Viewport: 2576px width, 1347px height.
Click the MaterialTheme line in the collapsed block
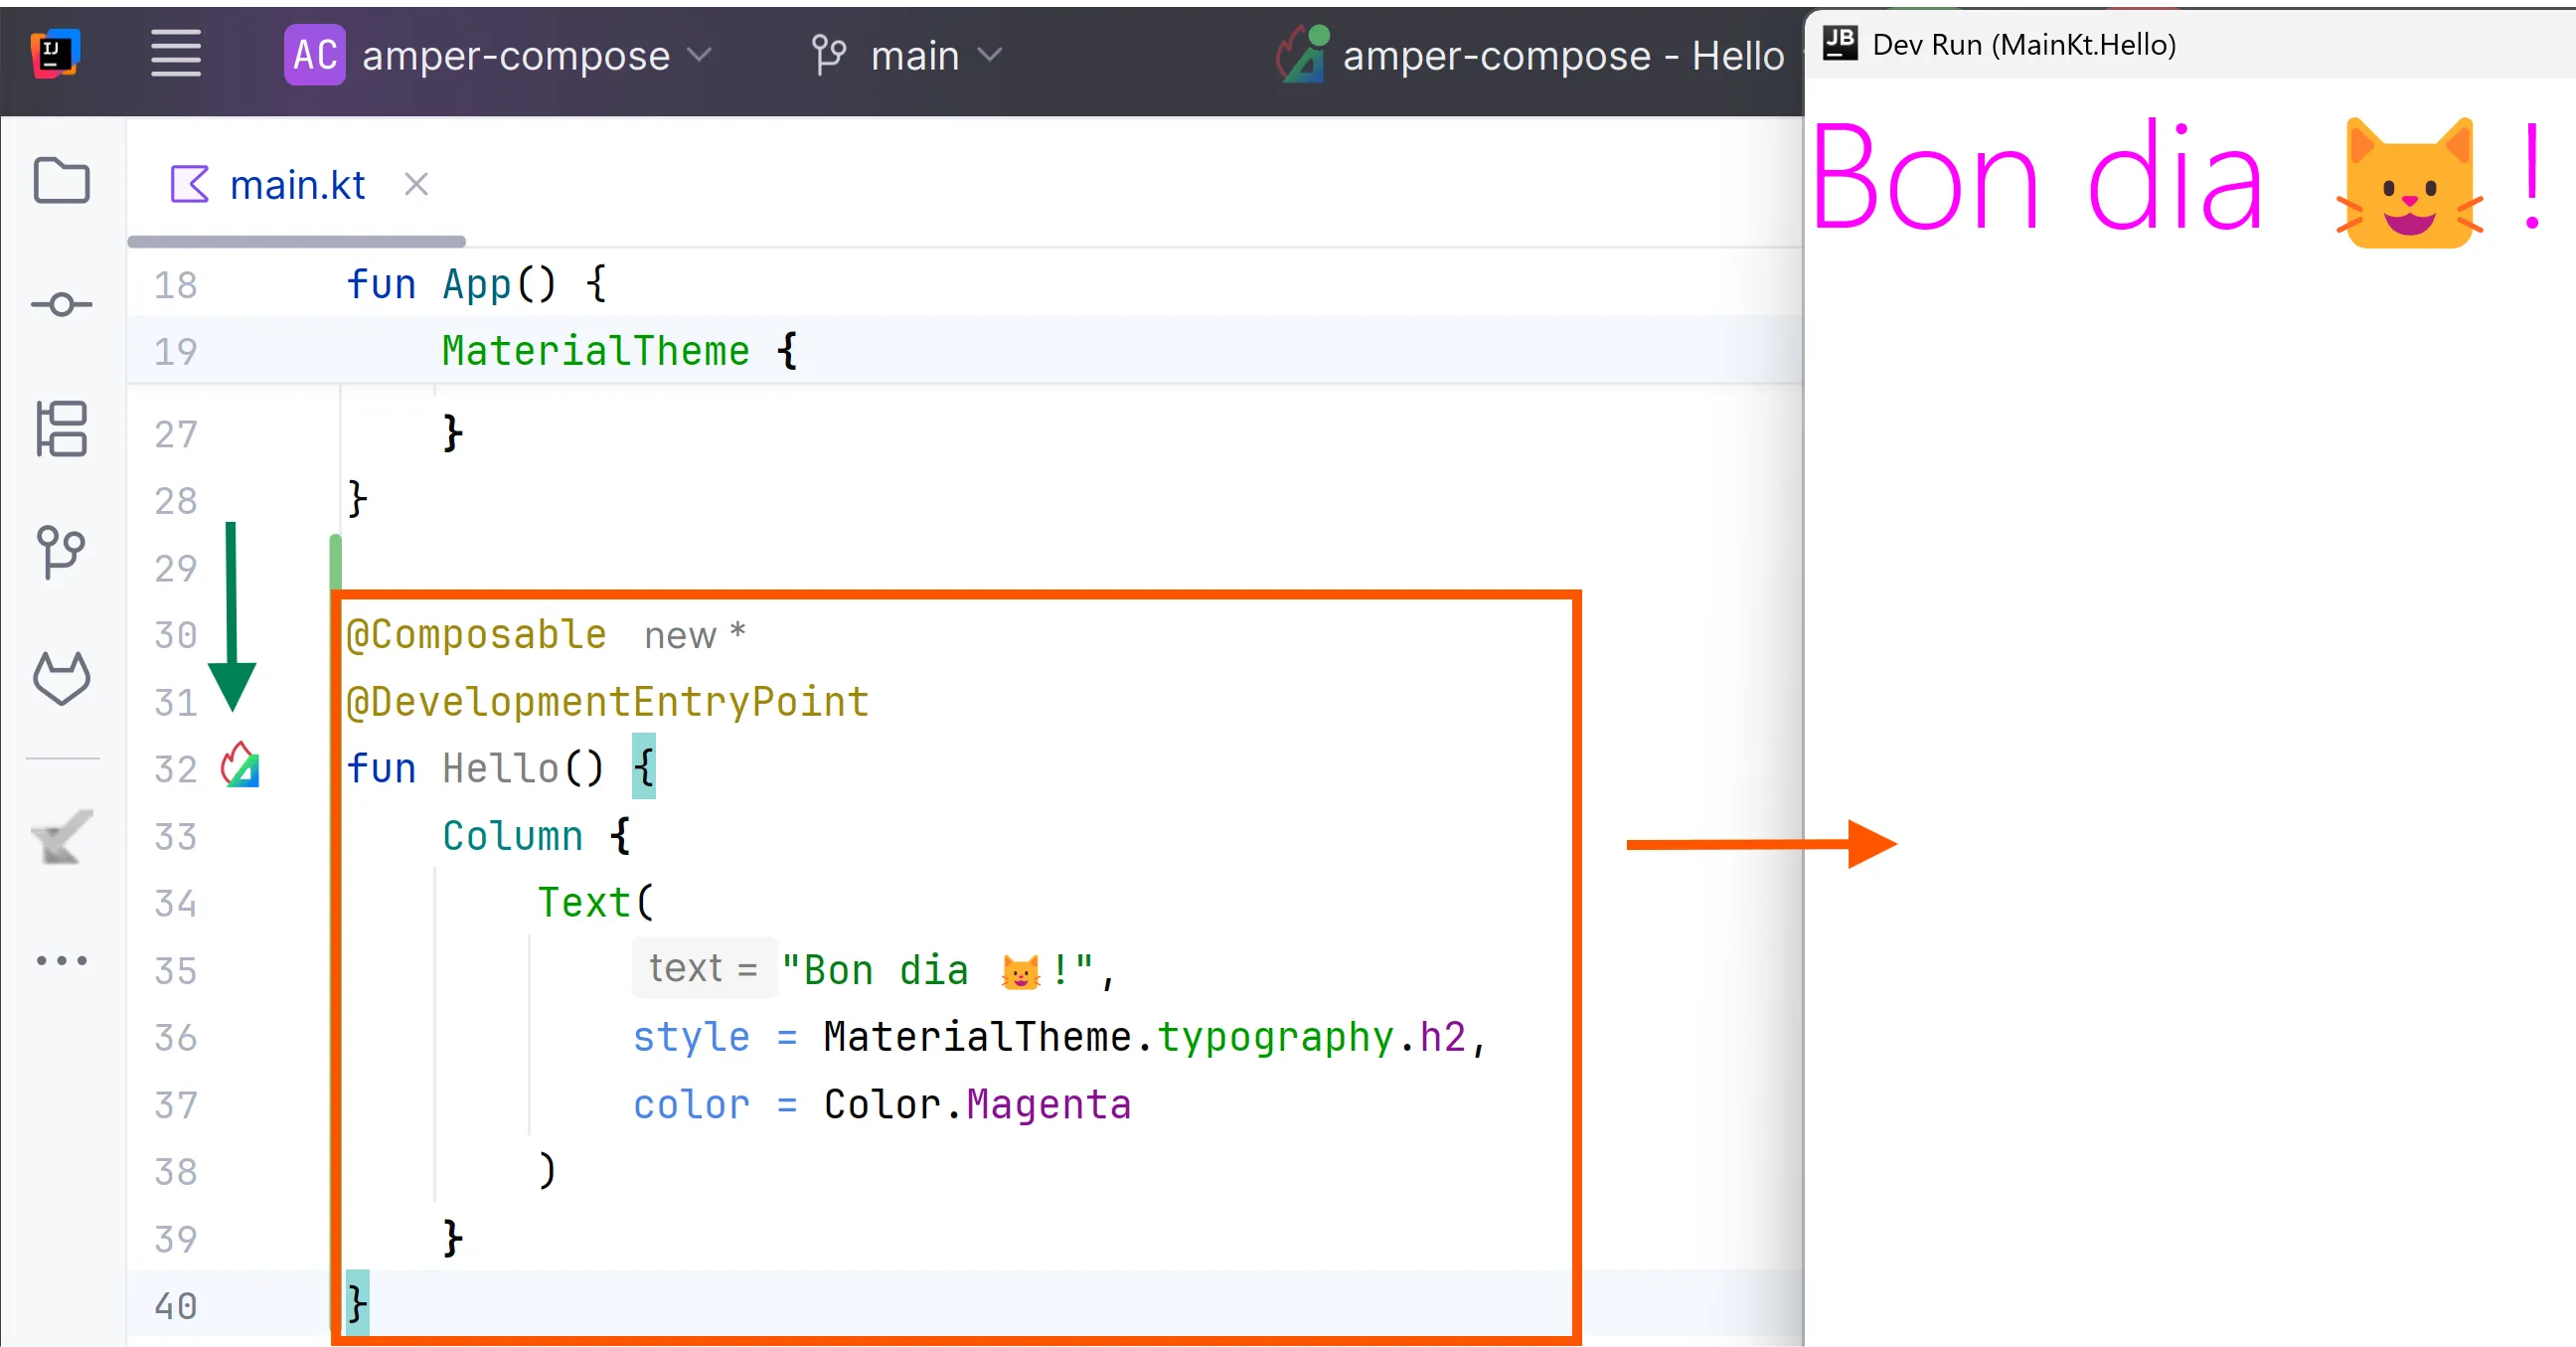(x=596, y=351)
